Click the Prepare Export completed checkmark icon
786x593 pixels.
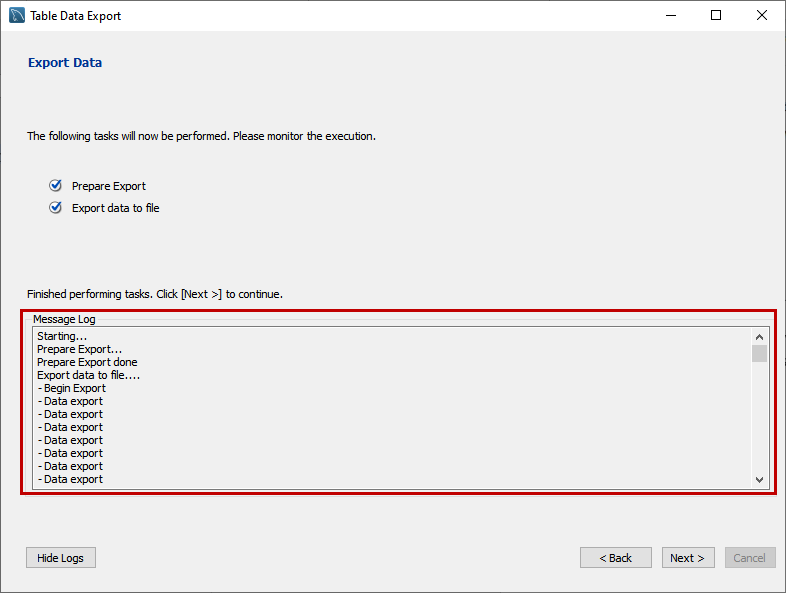[56, 186]
